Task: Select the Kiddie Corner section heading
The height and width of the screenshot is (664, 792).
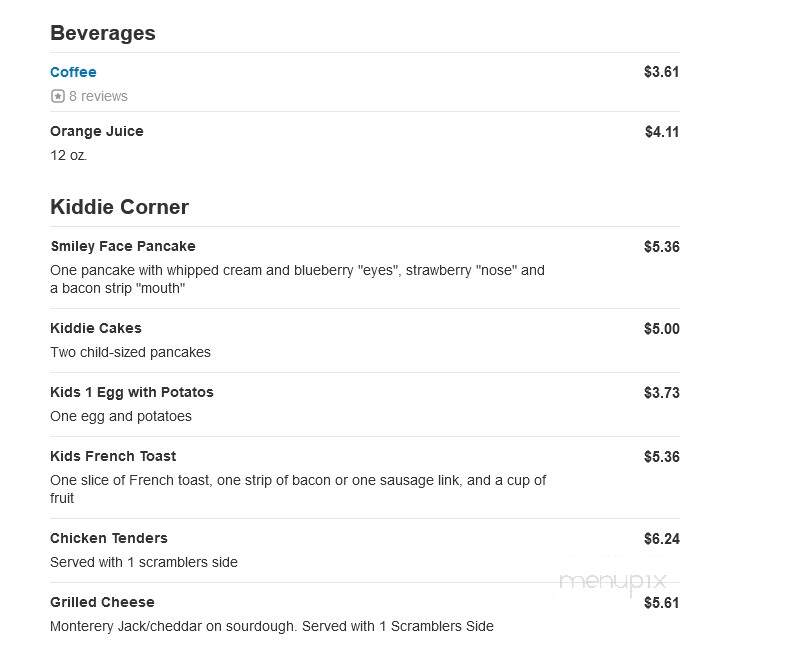Action: click(x=119, y=207)
